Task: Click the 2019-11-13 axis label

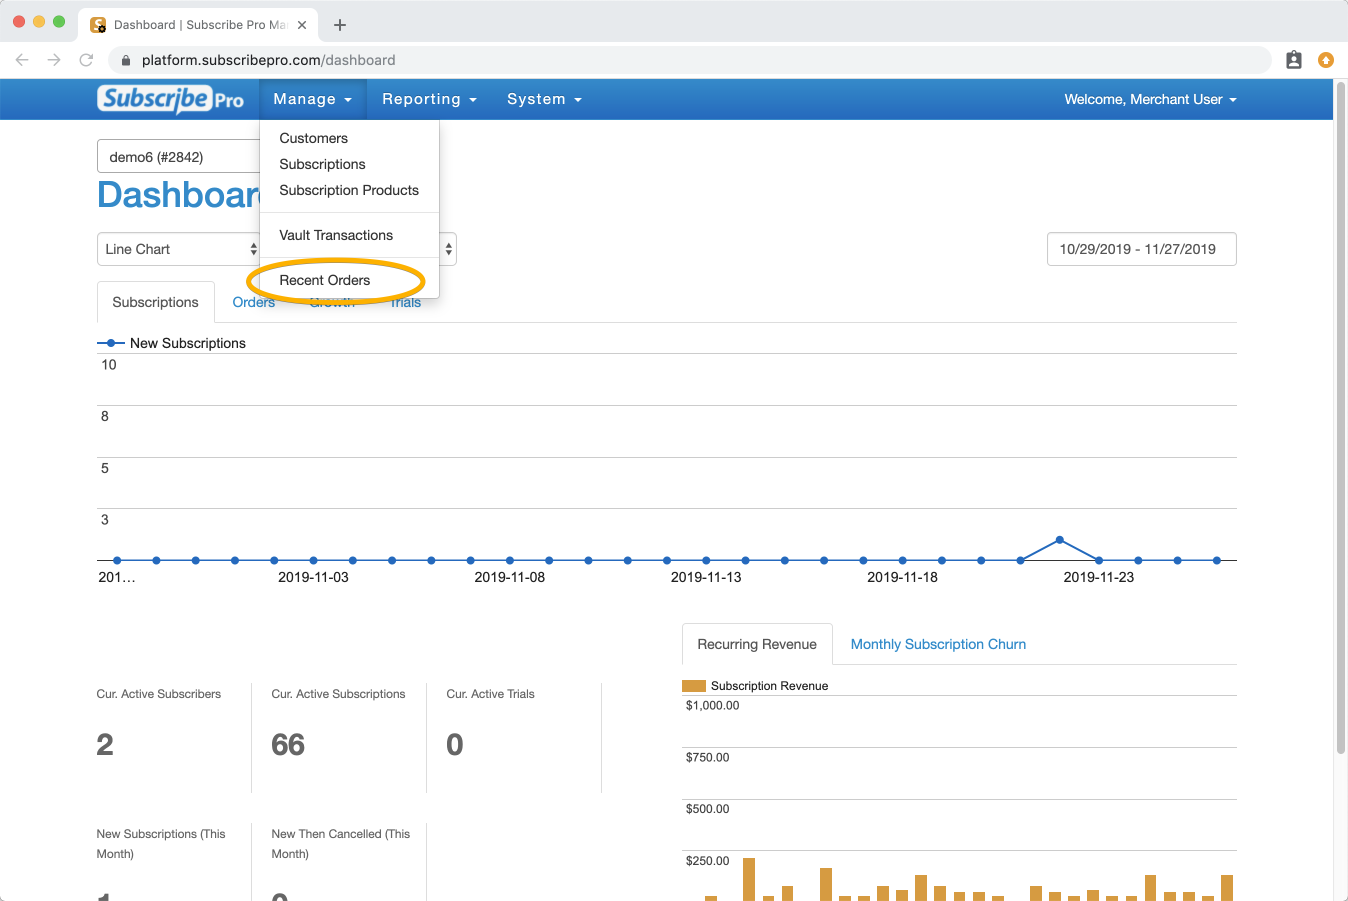Action: 706,577
